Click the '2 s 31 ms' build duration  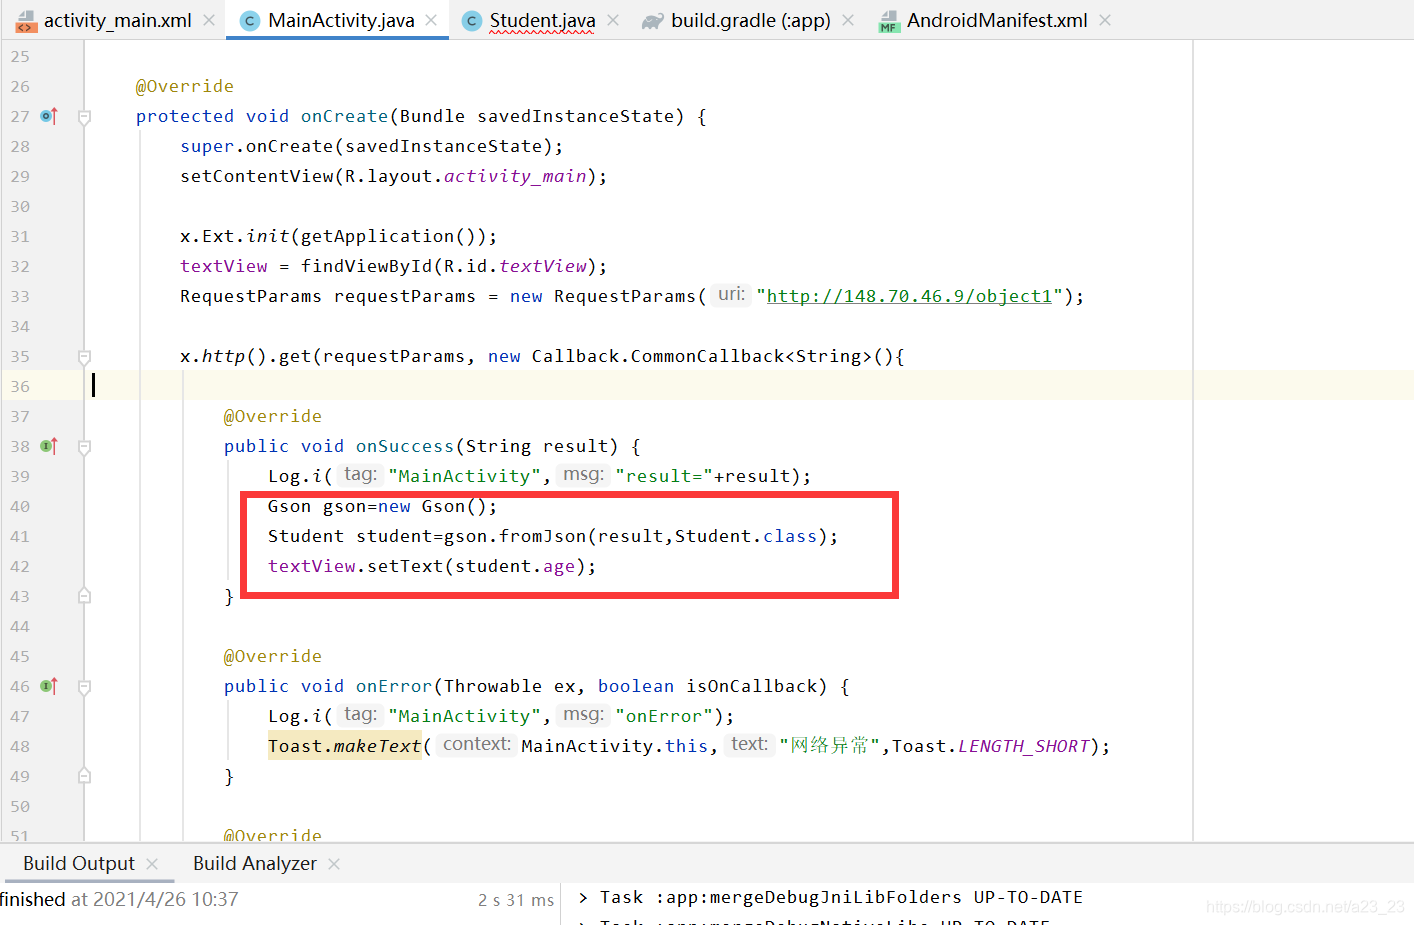516,900
